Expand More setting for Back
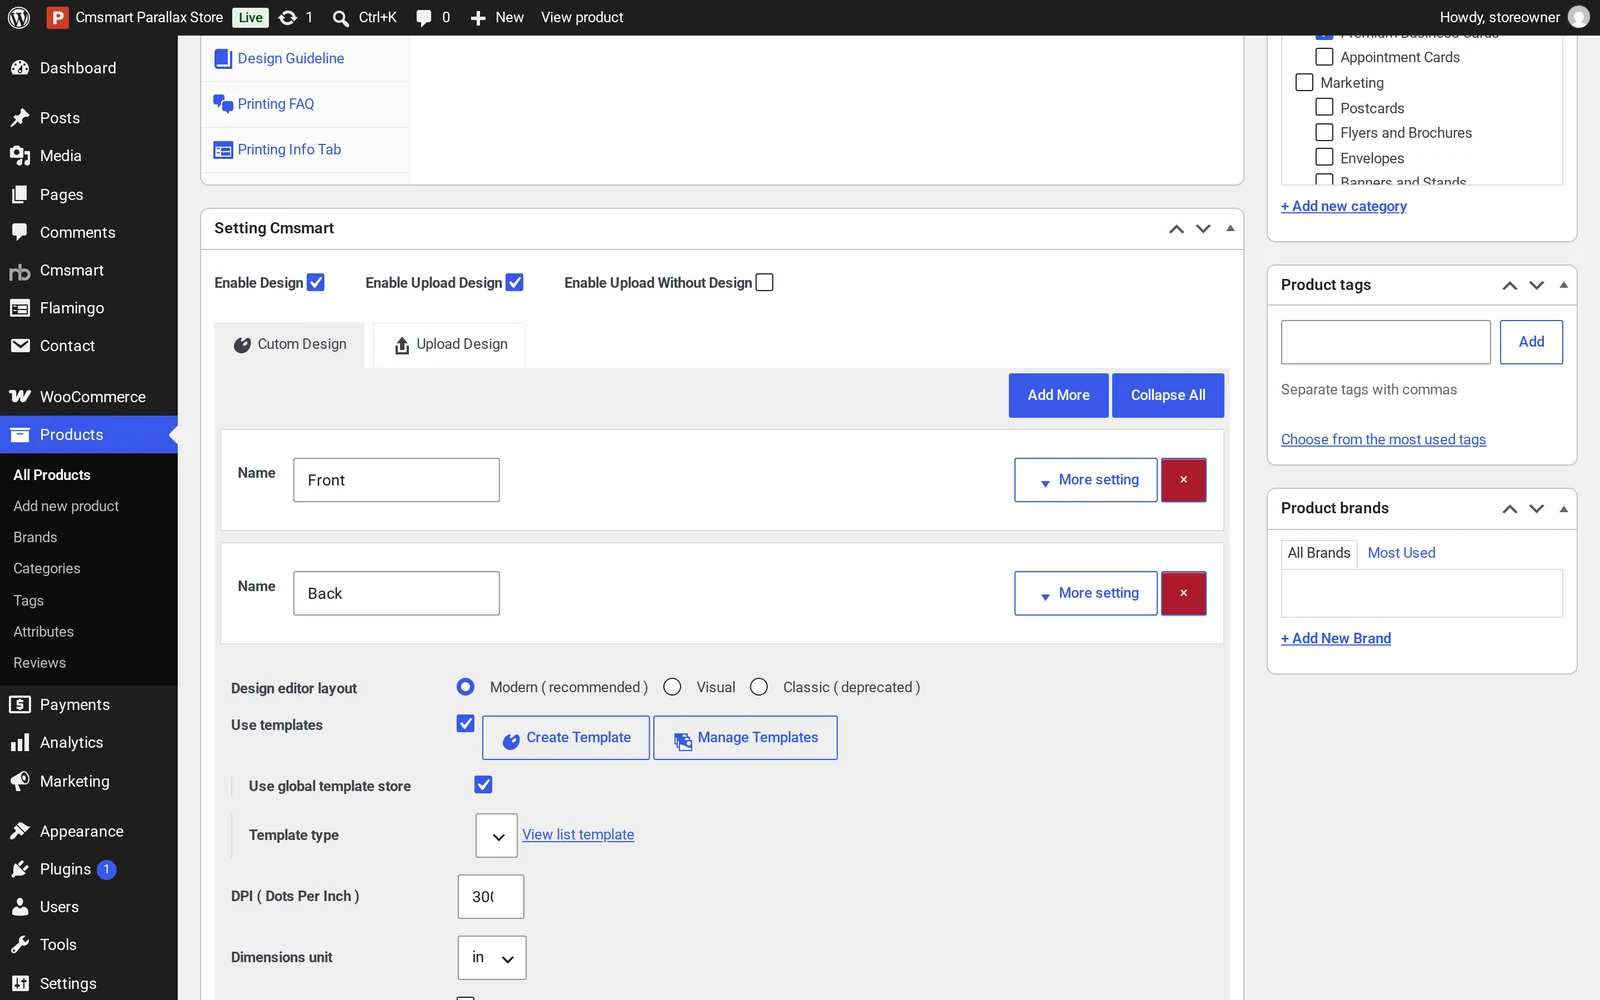The image size is (1600, 1000). (1086, 593)
